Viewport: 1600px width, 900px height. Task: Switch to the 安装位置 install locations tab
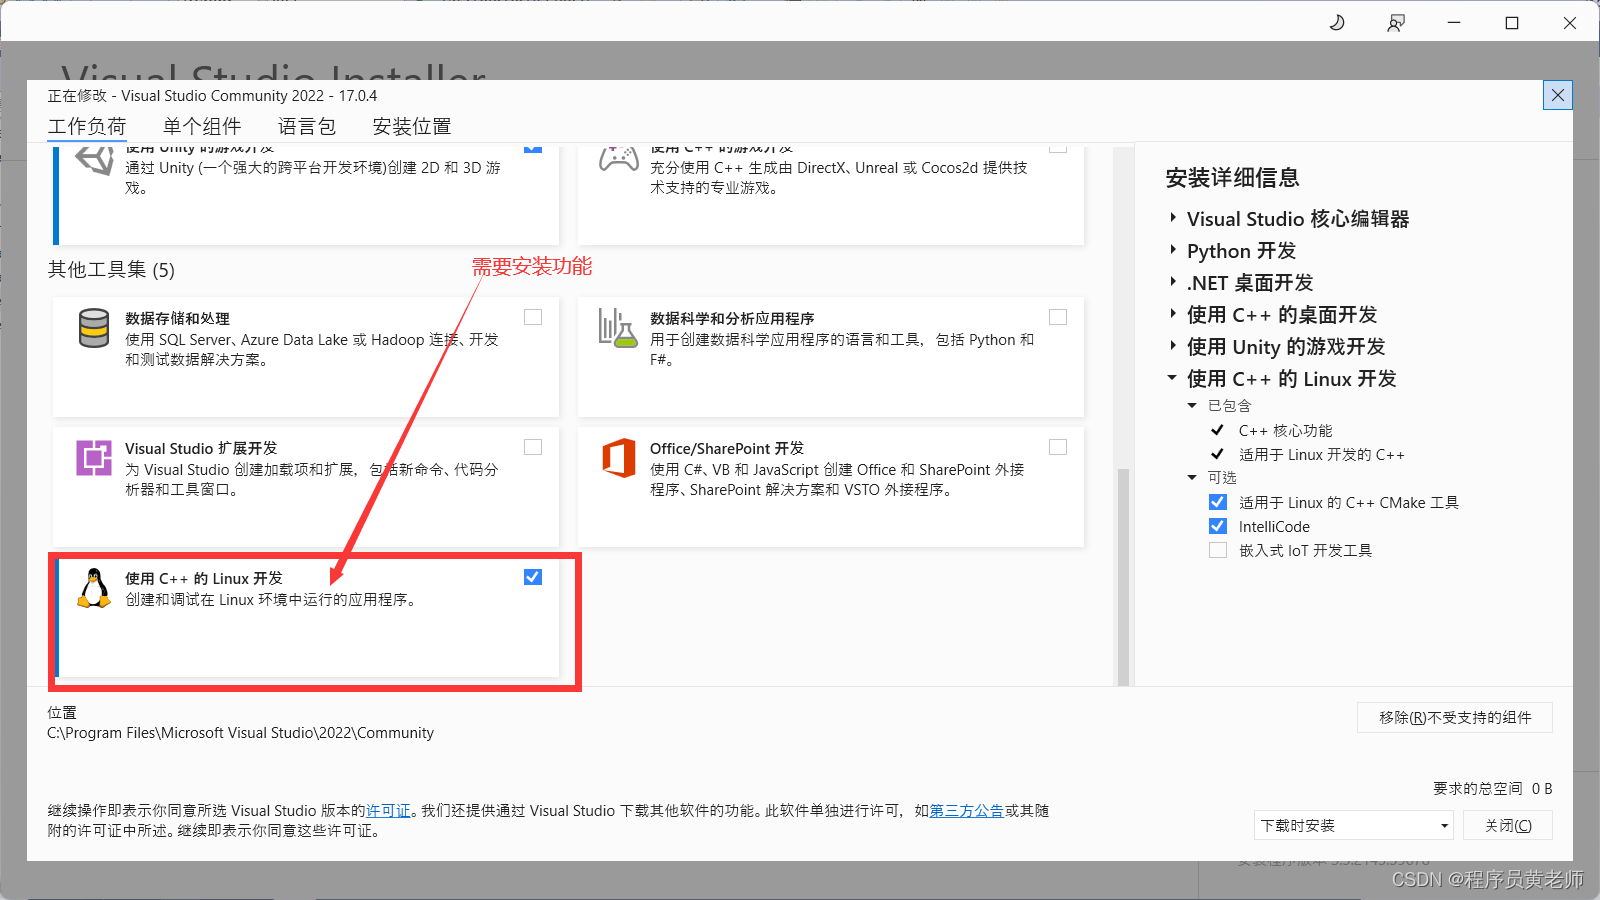412,126
